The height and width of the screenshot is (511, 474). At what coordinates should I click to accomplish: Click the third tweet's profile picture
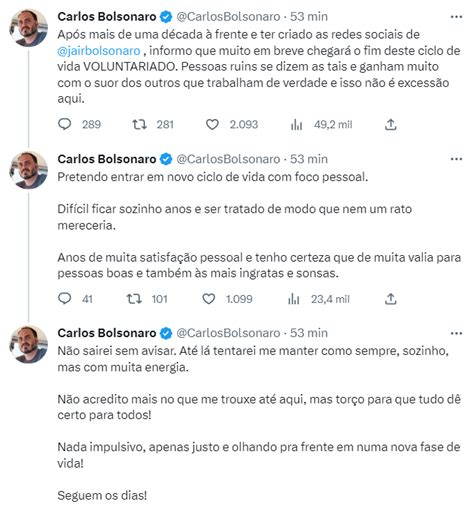[29, 344]
